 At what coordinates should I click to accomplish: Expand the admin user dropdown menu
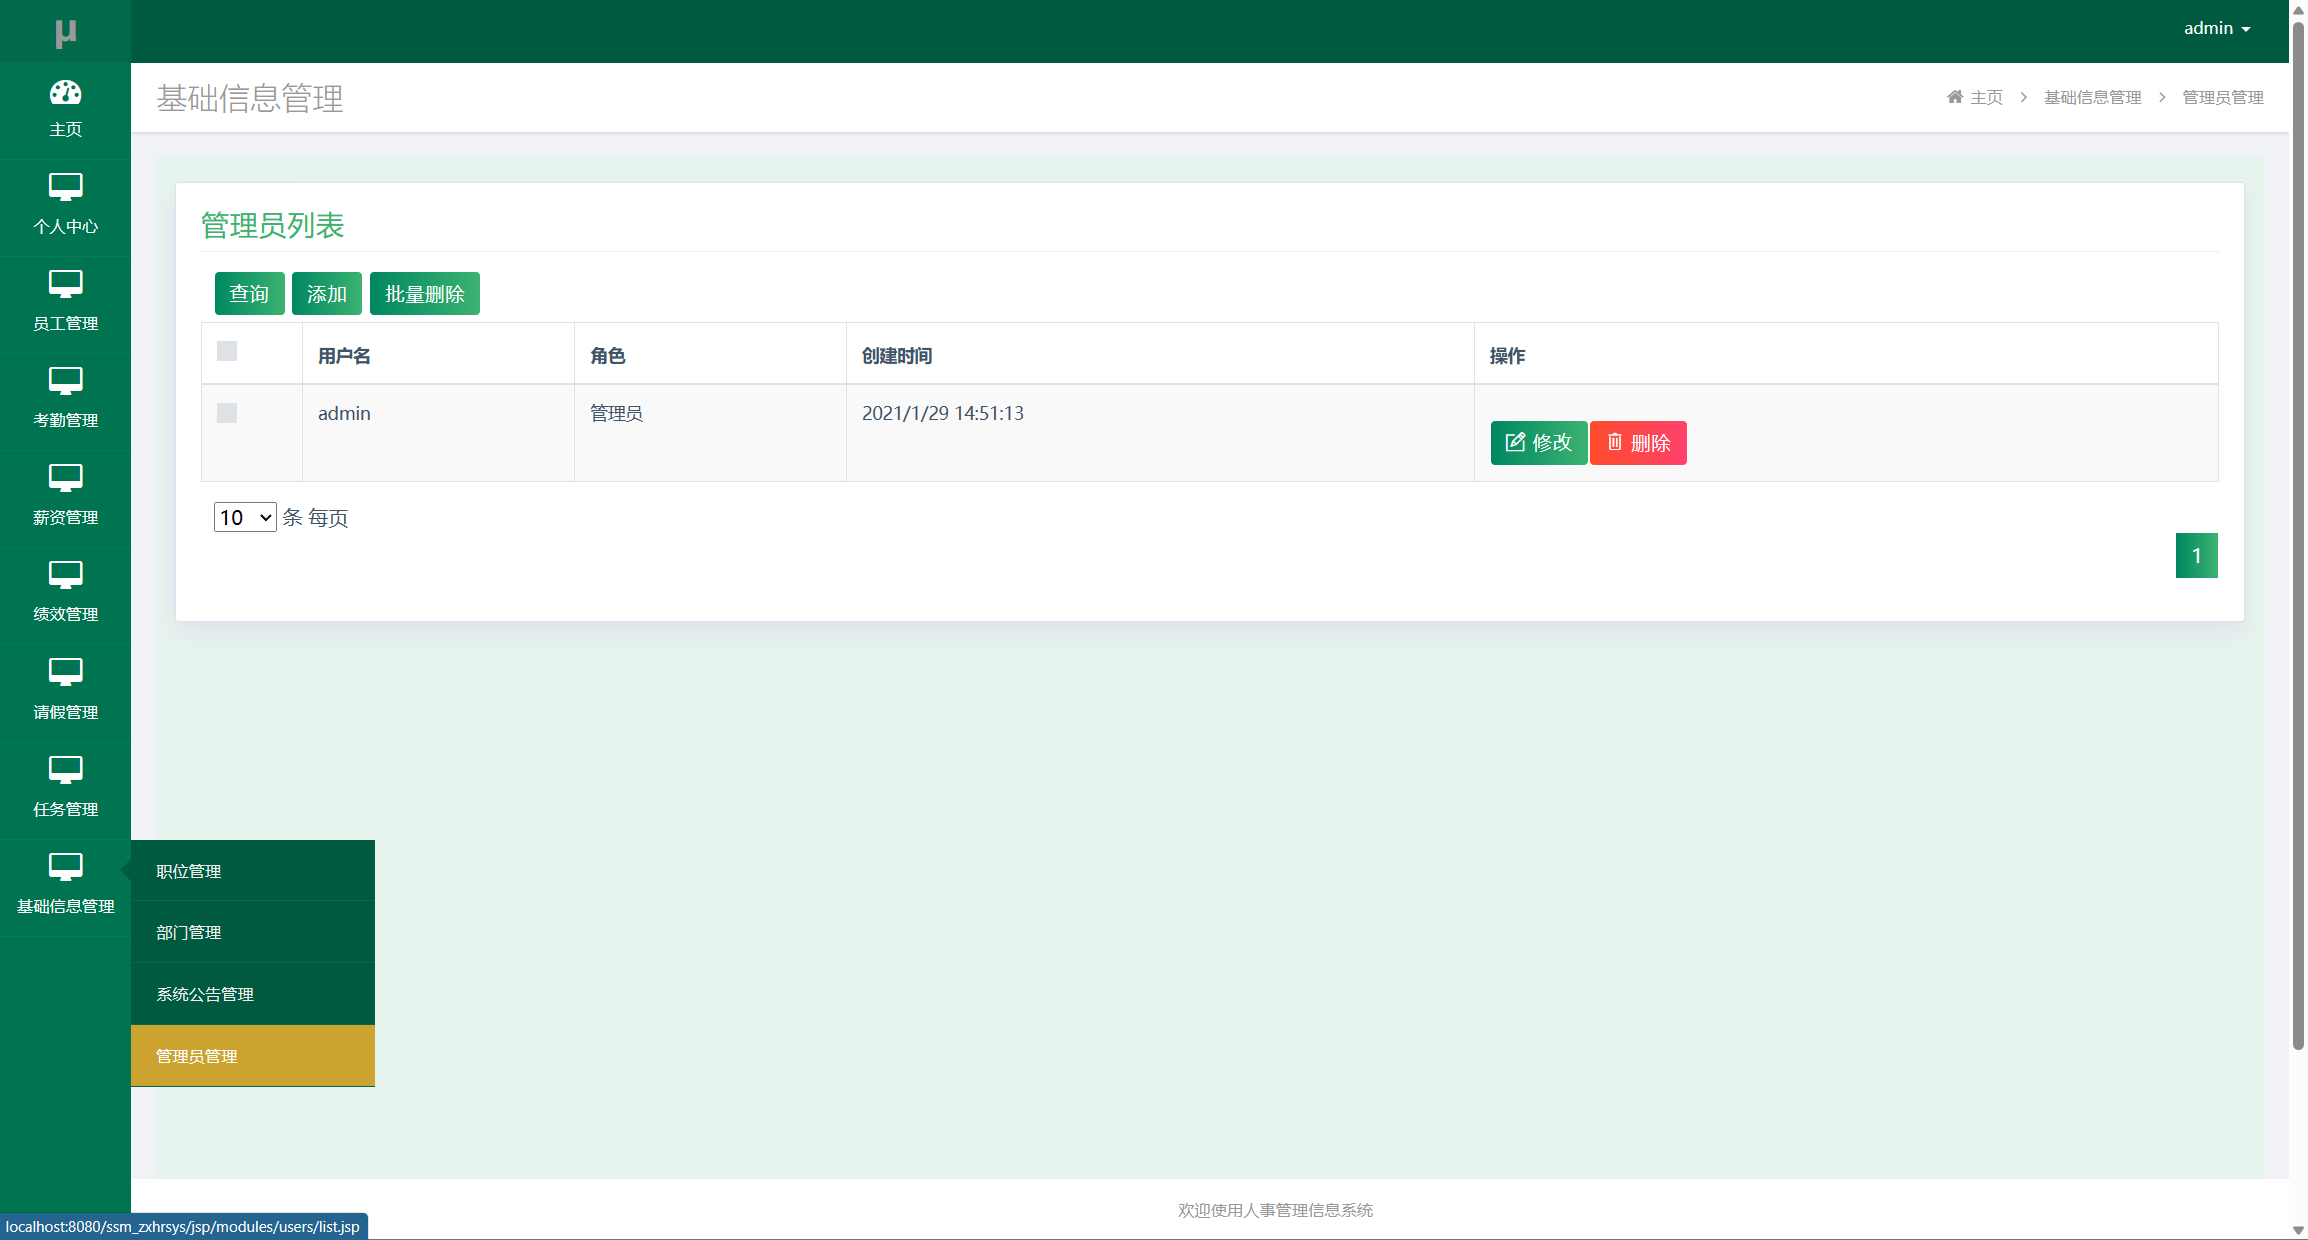pos(2216,29)
